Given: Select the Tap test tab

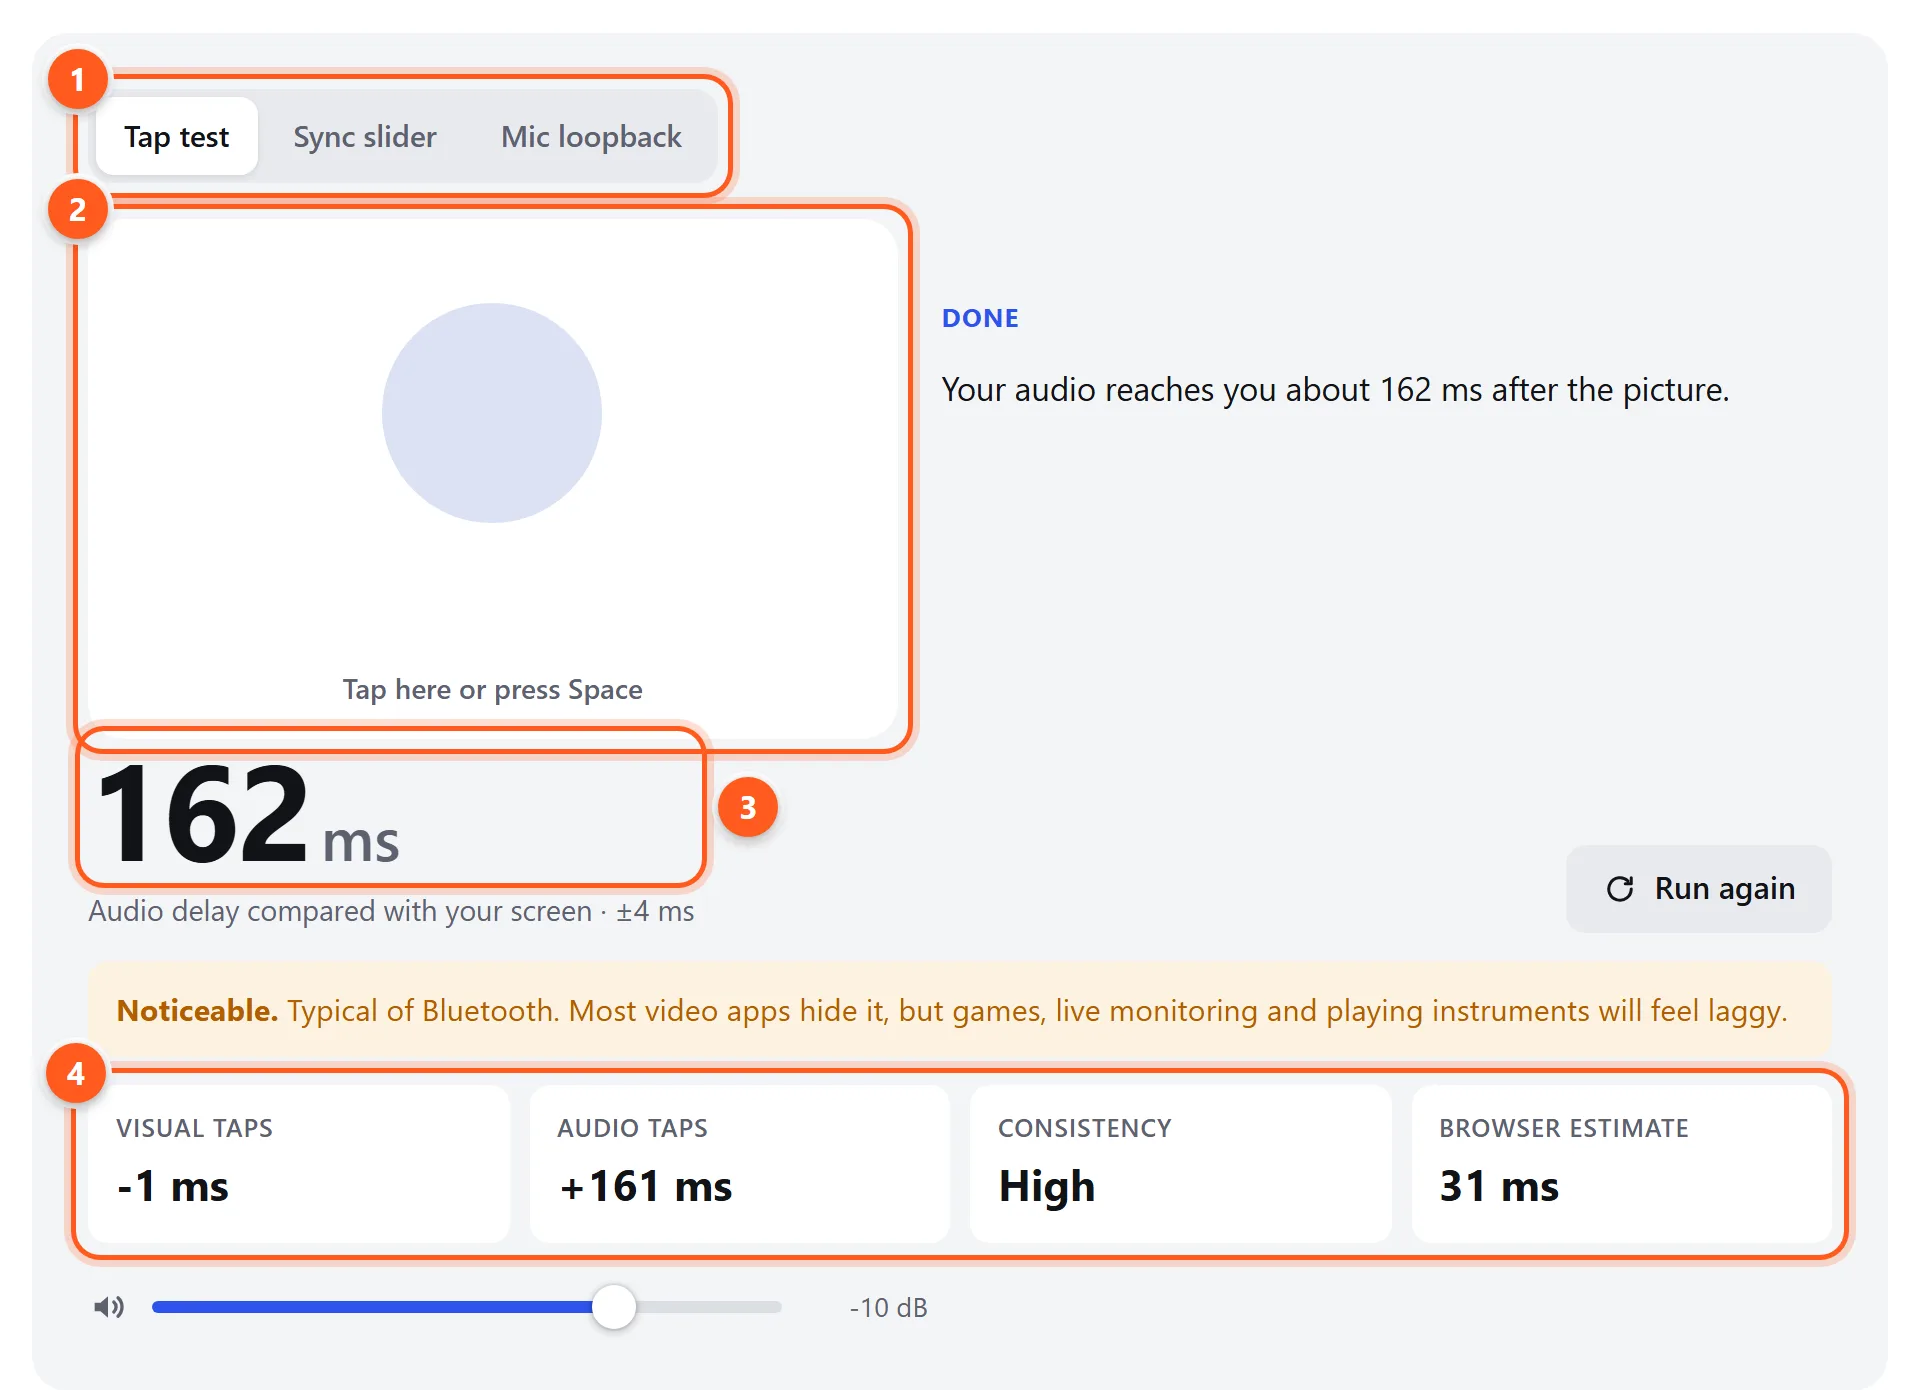Looking at the screenshot, I should click(177, 136).
